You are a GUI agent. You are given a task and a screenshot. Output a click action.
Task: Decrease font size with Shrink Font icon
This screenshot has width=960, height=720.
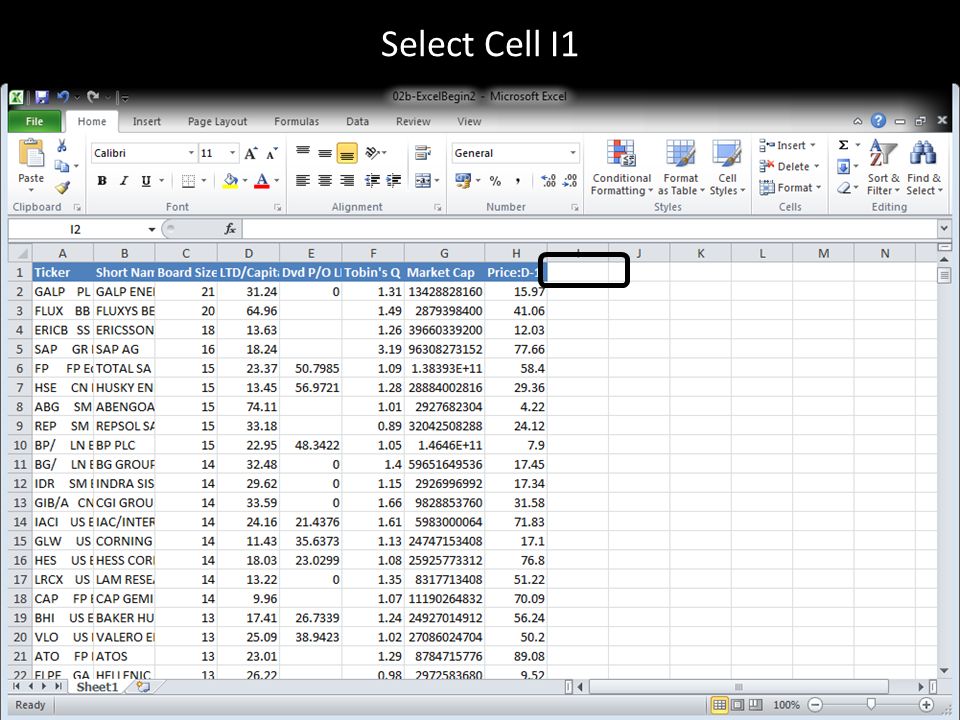272,153
